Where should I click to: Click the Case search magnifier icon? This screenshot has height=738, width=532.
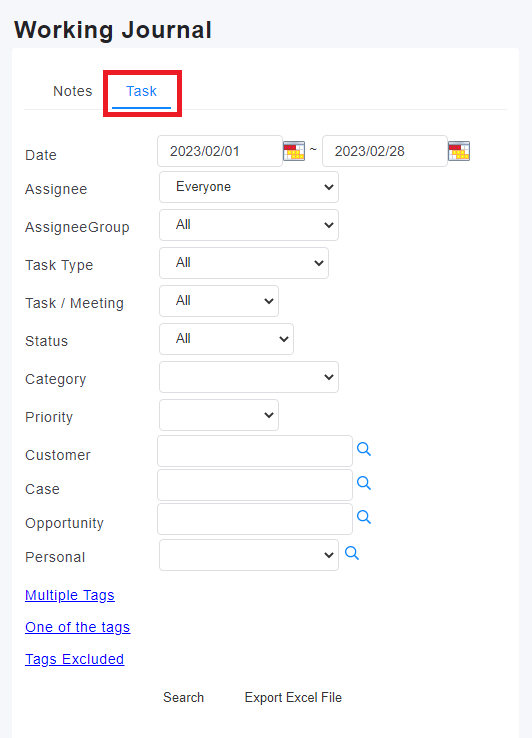pyautogui.click(x=364, y=483)
